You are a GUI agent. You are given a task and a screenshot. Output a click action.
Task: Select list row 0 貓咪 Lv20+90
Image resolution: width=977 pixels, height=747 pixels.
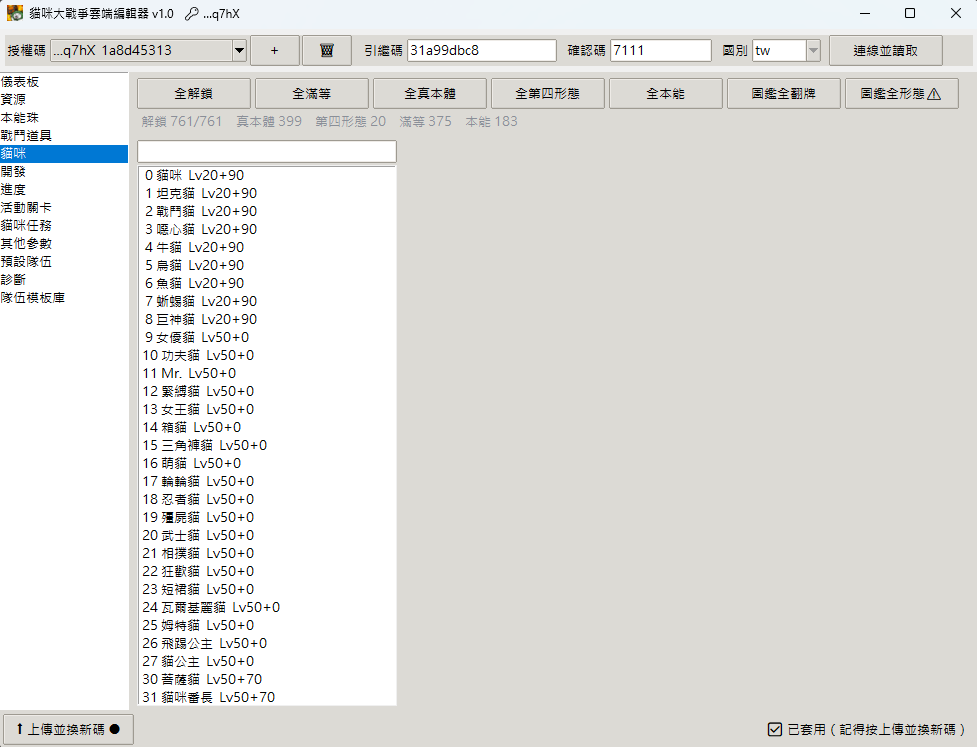pyautogui.click(x=267, y=176)
